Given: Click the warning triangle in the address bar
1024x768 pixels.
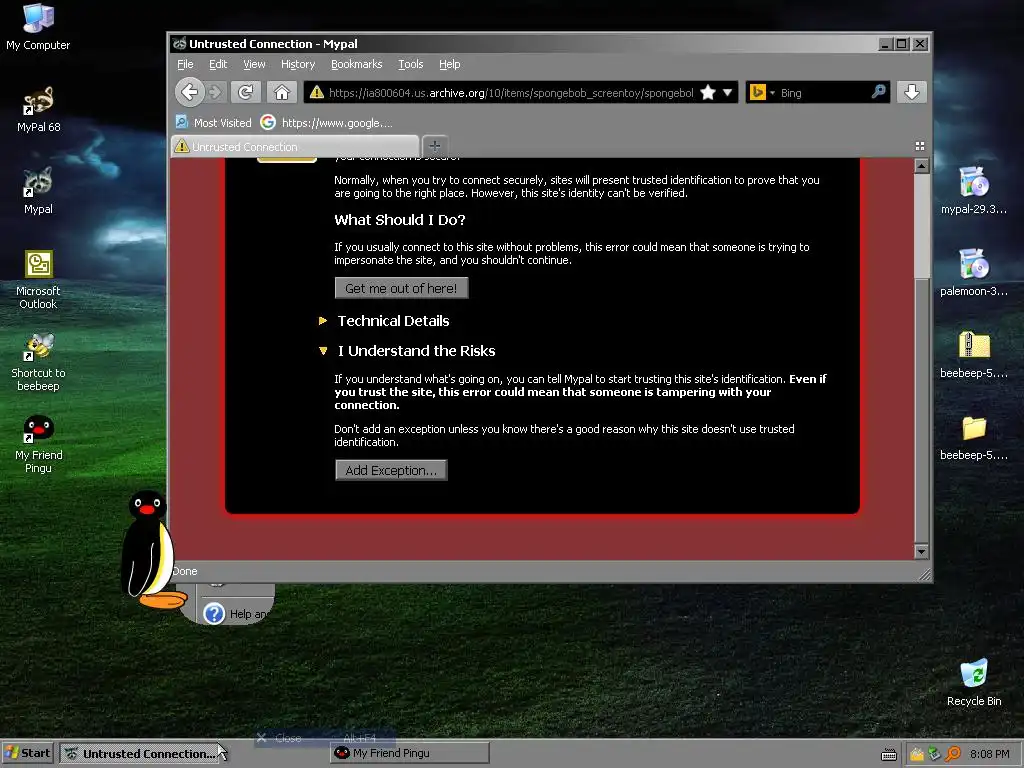Looking at the screenshot, I should click(x=317, y=92).
